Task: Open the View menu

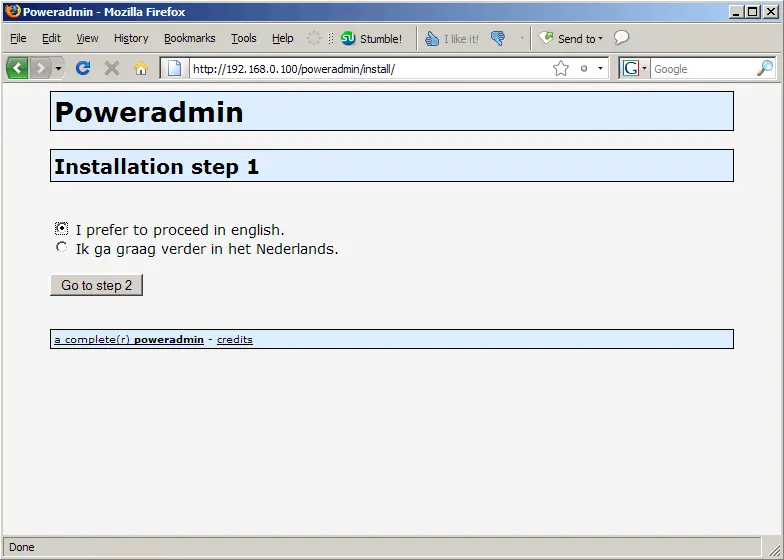Action: 87,38
